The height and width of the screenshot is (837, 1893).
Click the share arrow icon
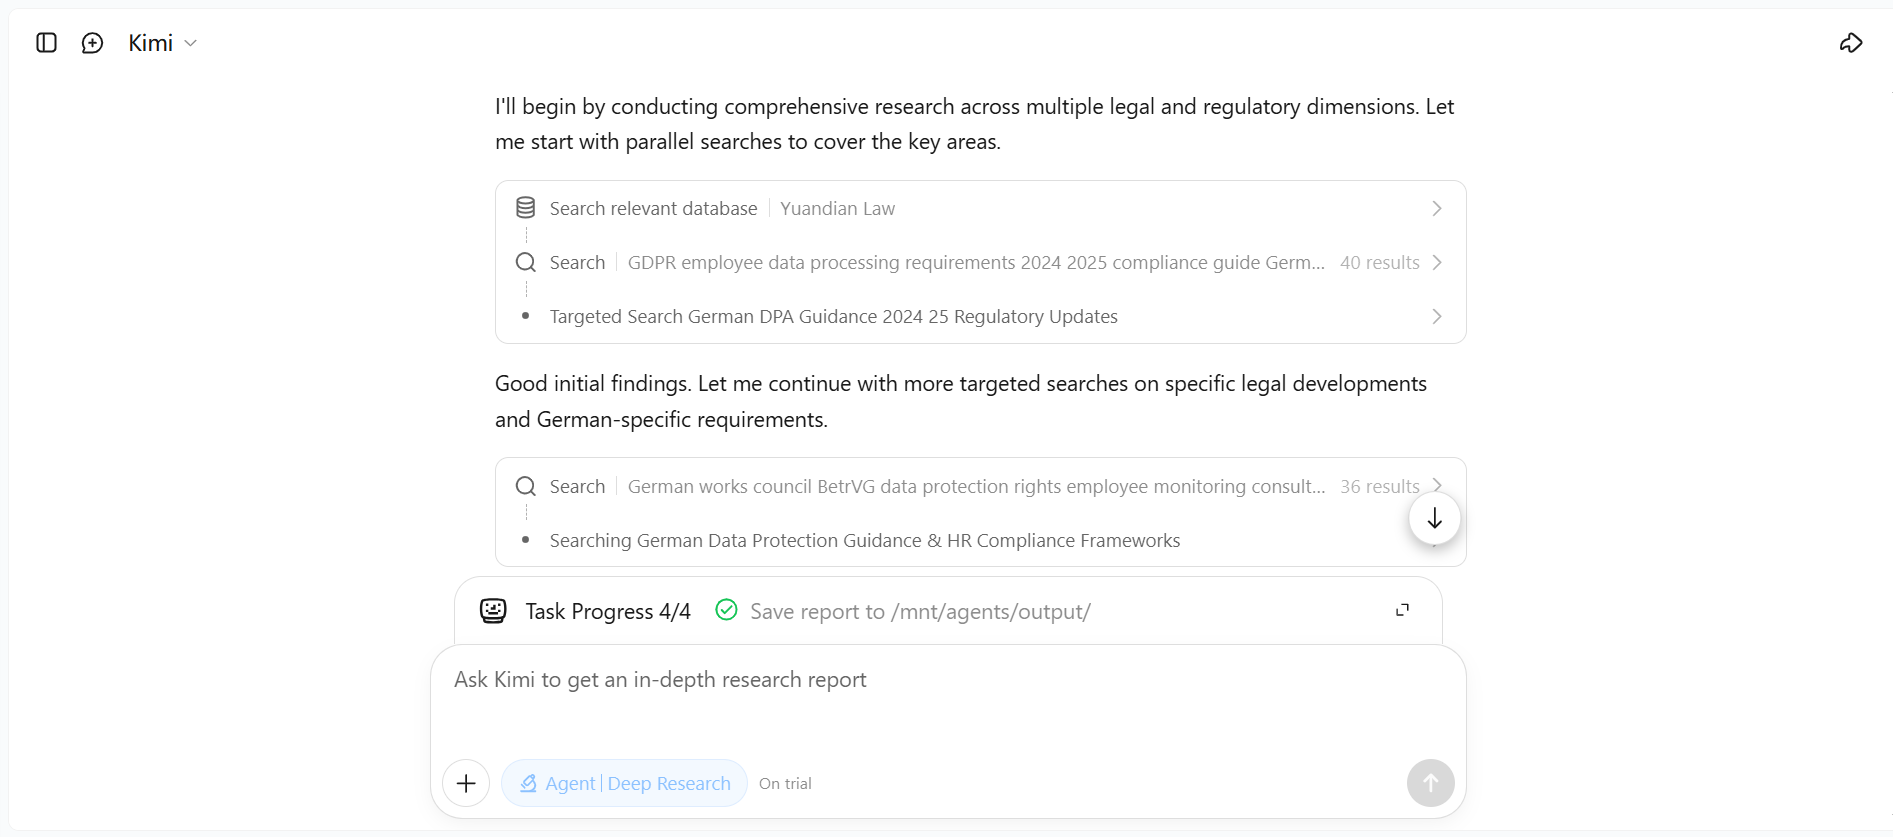[x=1851, y=43]
